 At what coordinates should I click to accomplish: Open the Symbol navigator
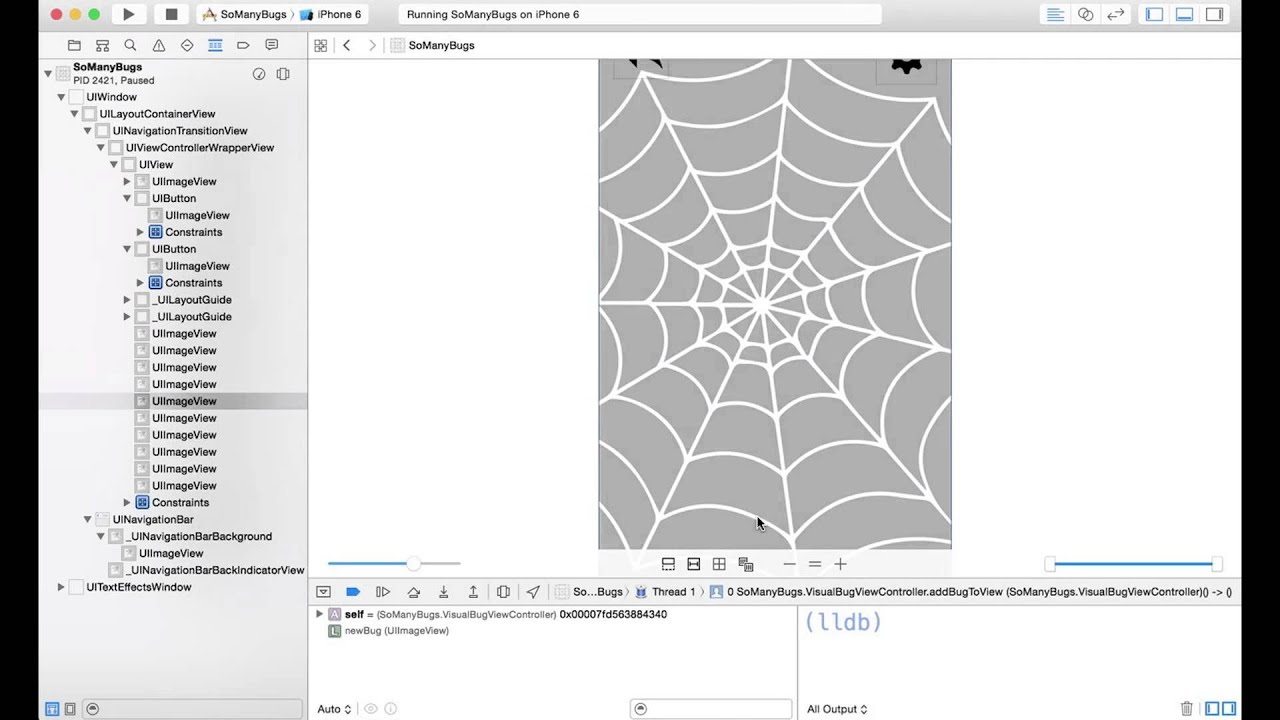[x=102, y=45]
